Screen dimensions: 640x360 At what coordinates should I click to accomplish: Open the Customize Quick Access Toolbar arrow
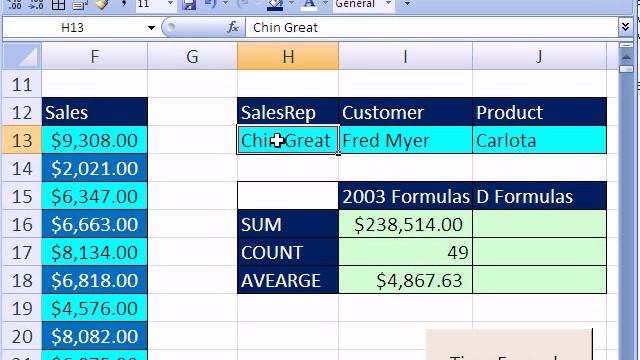pos(407,4)
